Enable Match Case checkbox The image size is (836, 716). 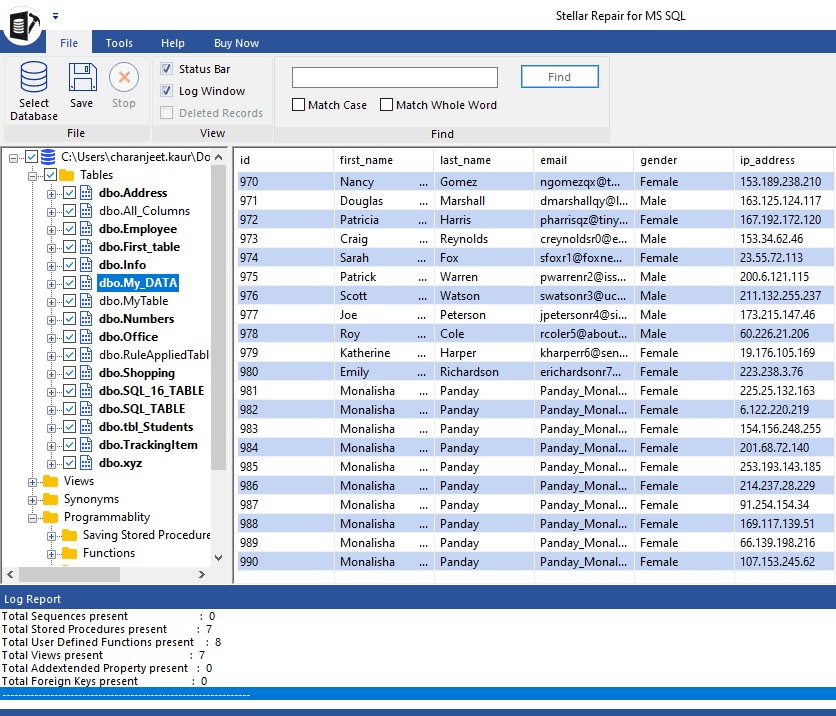coord(299,105)
